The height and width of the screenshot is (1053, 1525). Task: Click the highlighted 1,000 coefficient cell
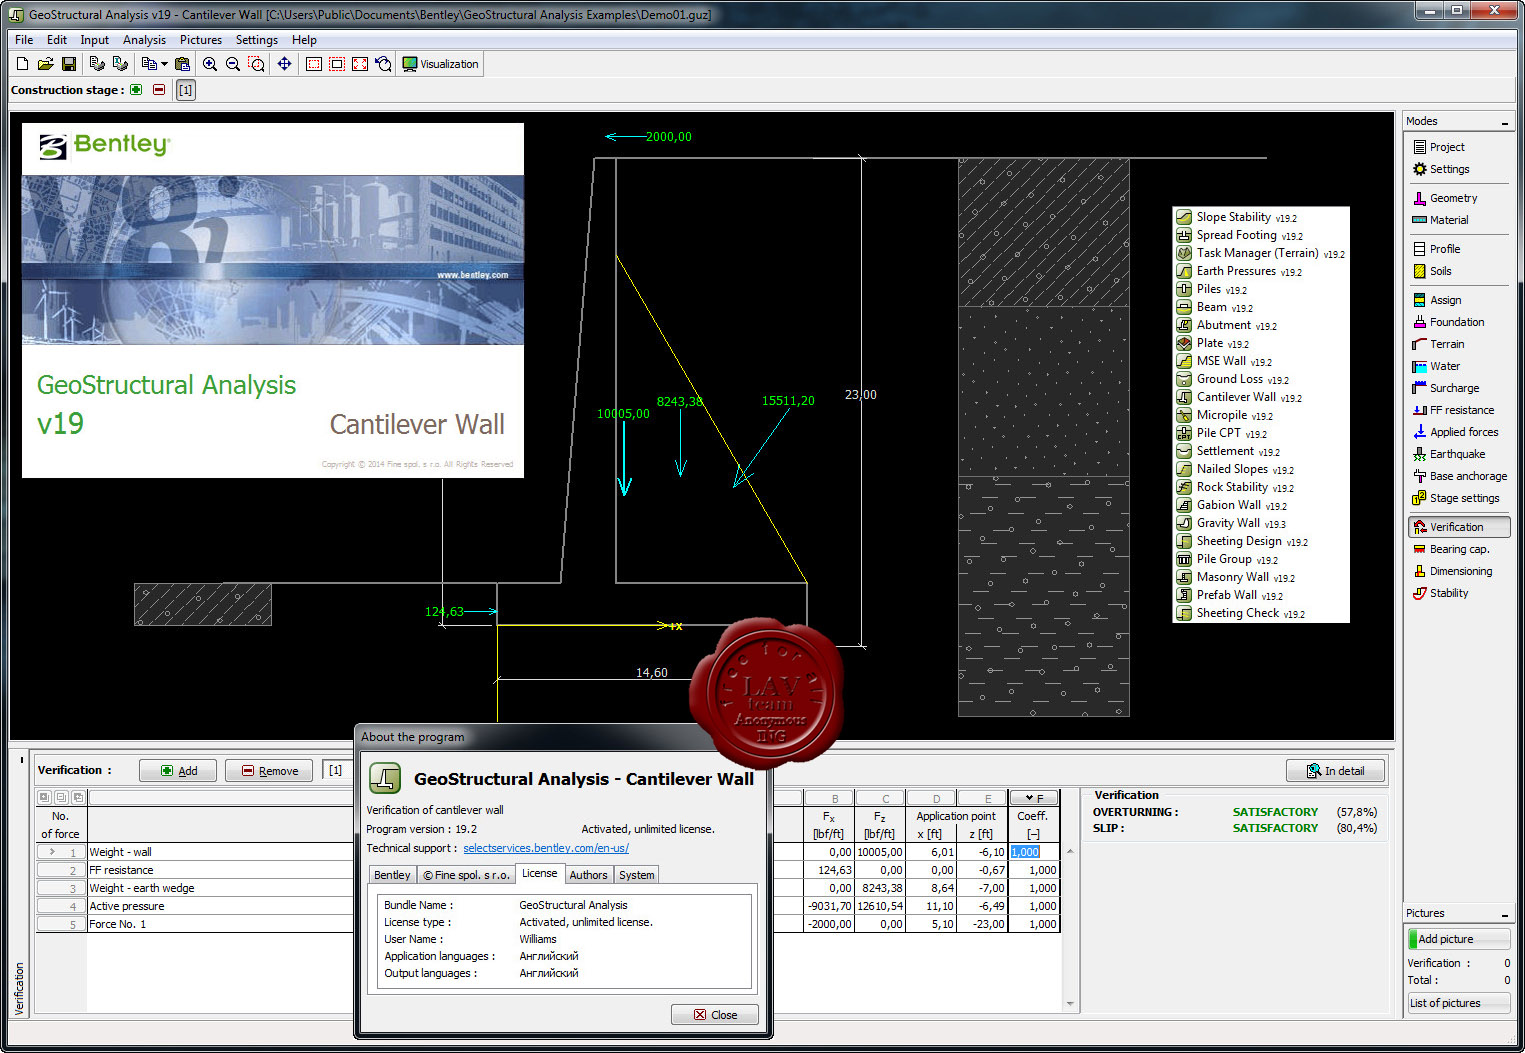pyautogui.click(x=1034, y=852)
